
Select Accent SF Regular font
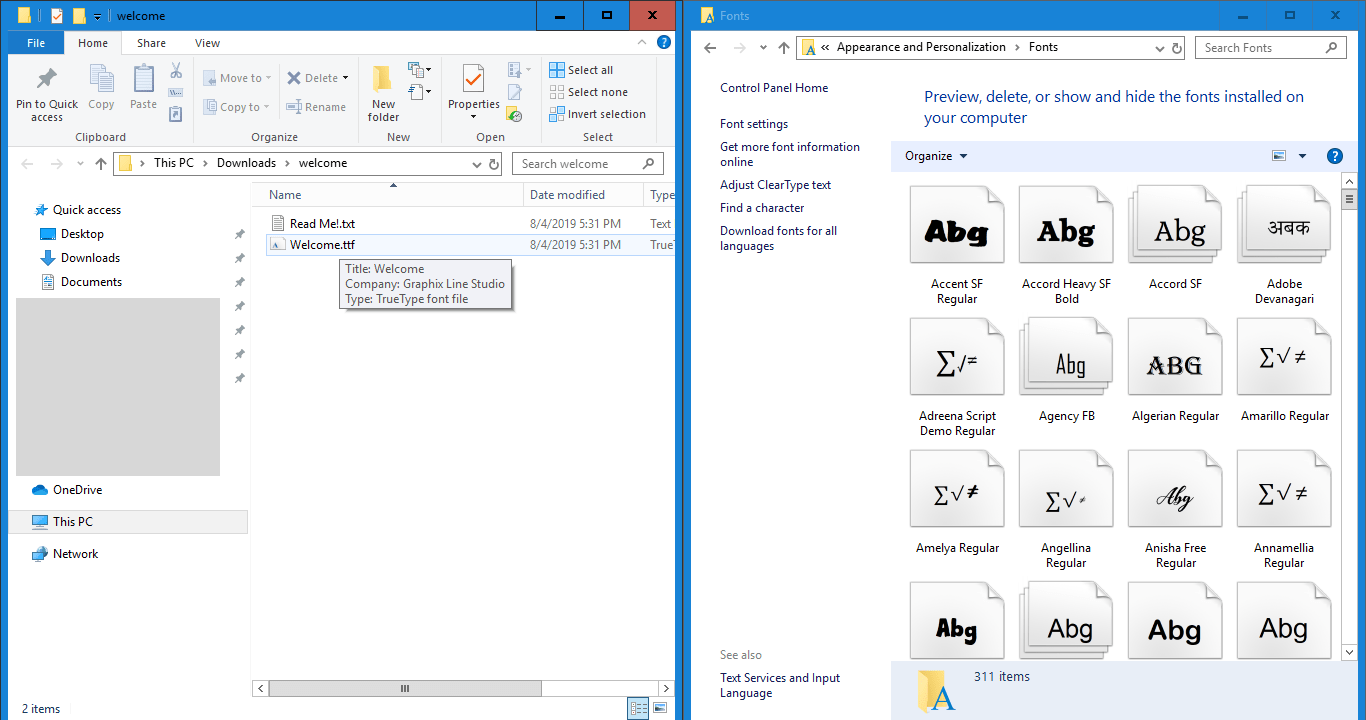point(957,246)
